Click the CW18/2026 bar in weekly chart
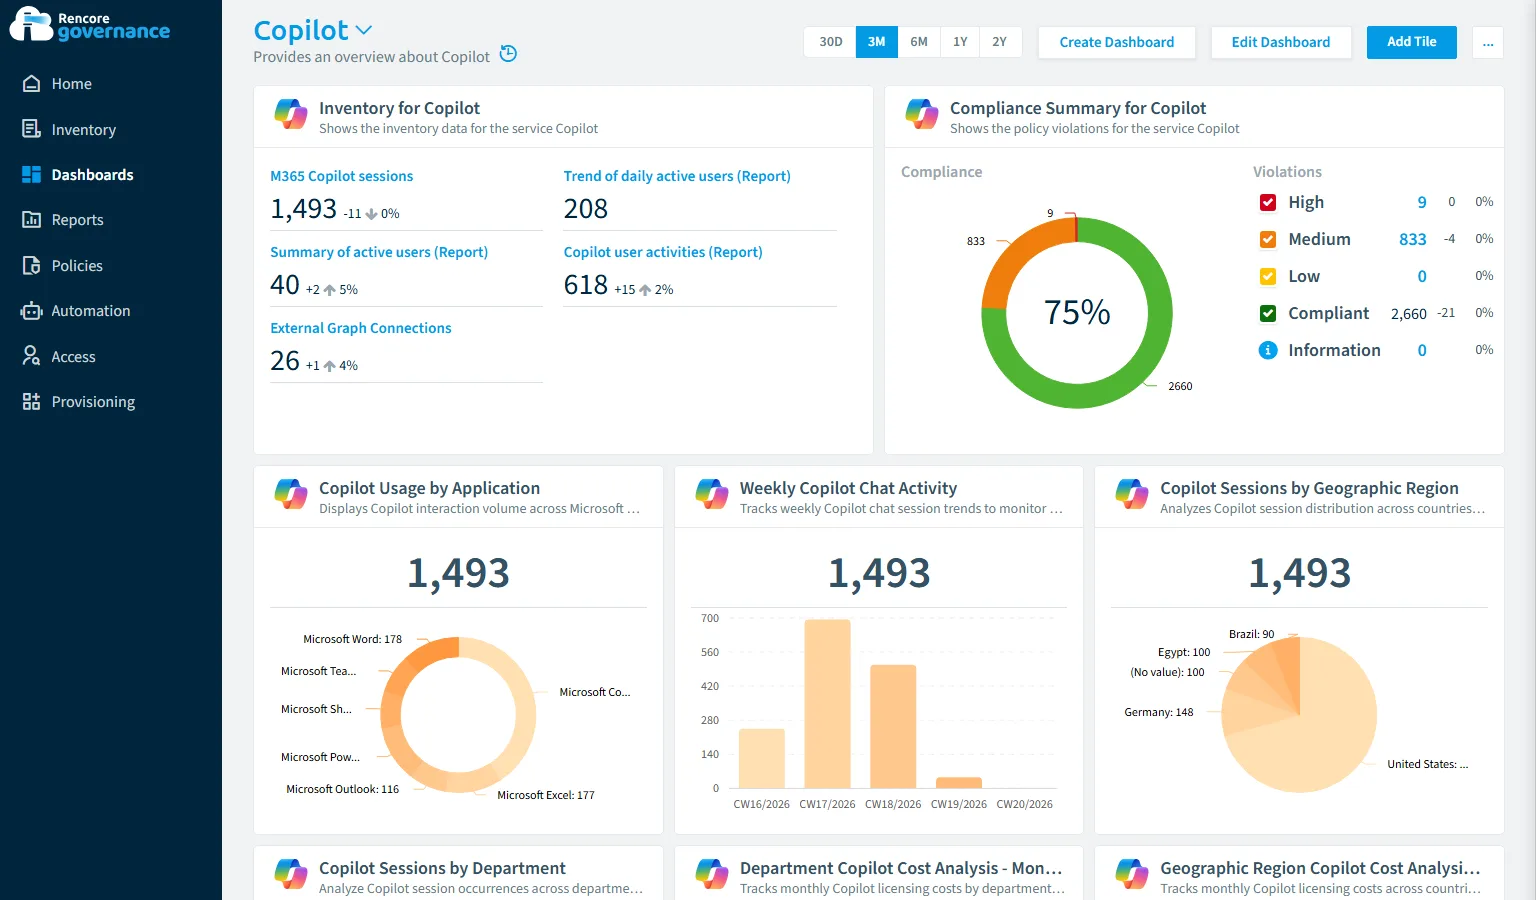 coord(893,727)
